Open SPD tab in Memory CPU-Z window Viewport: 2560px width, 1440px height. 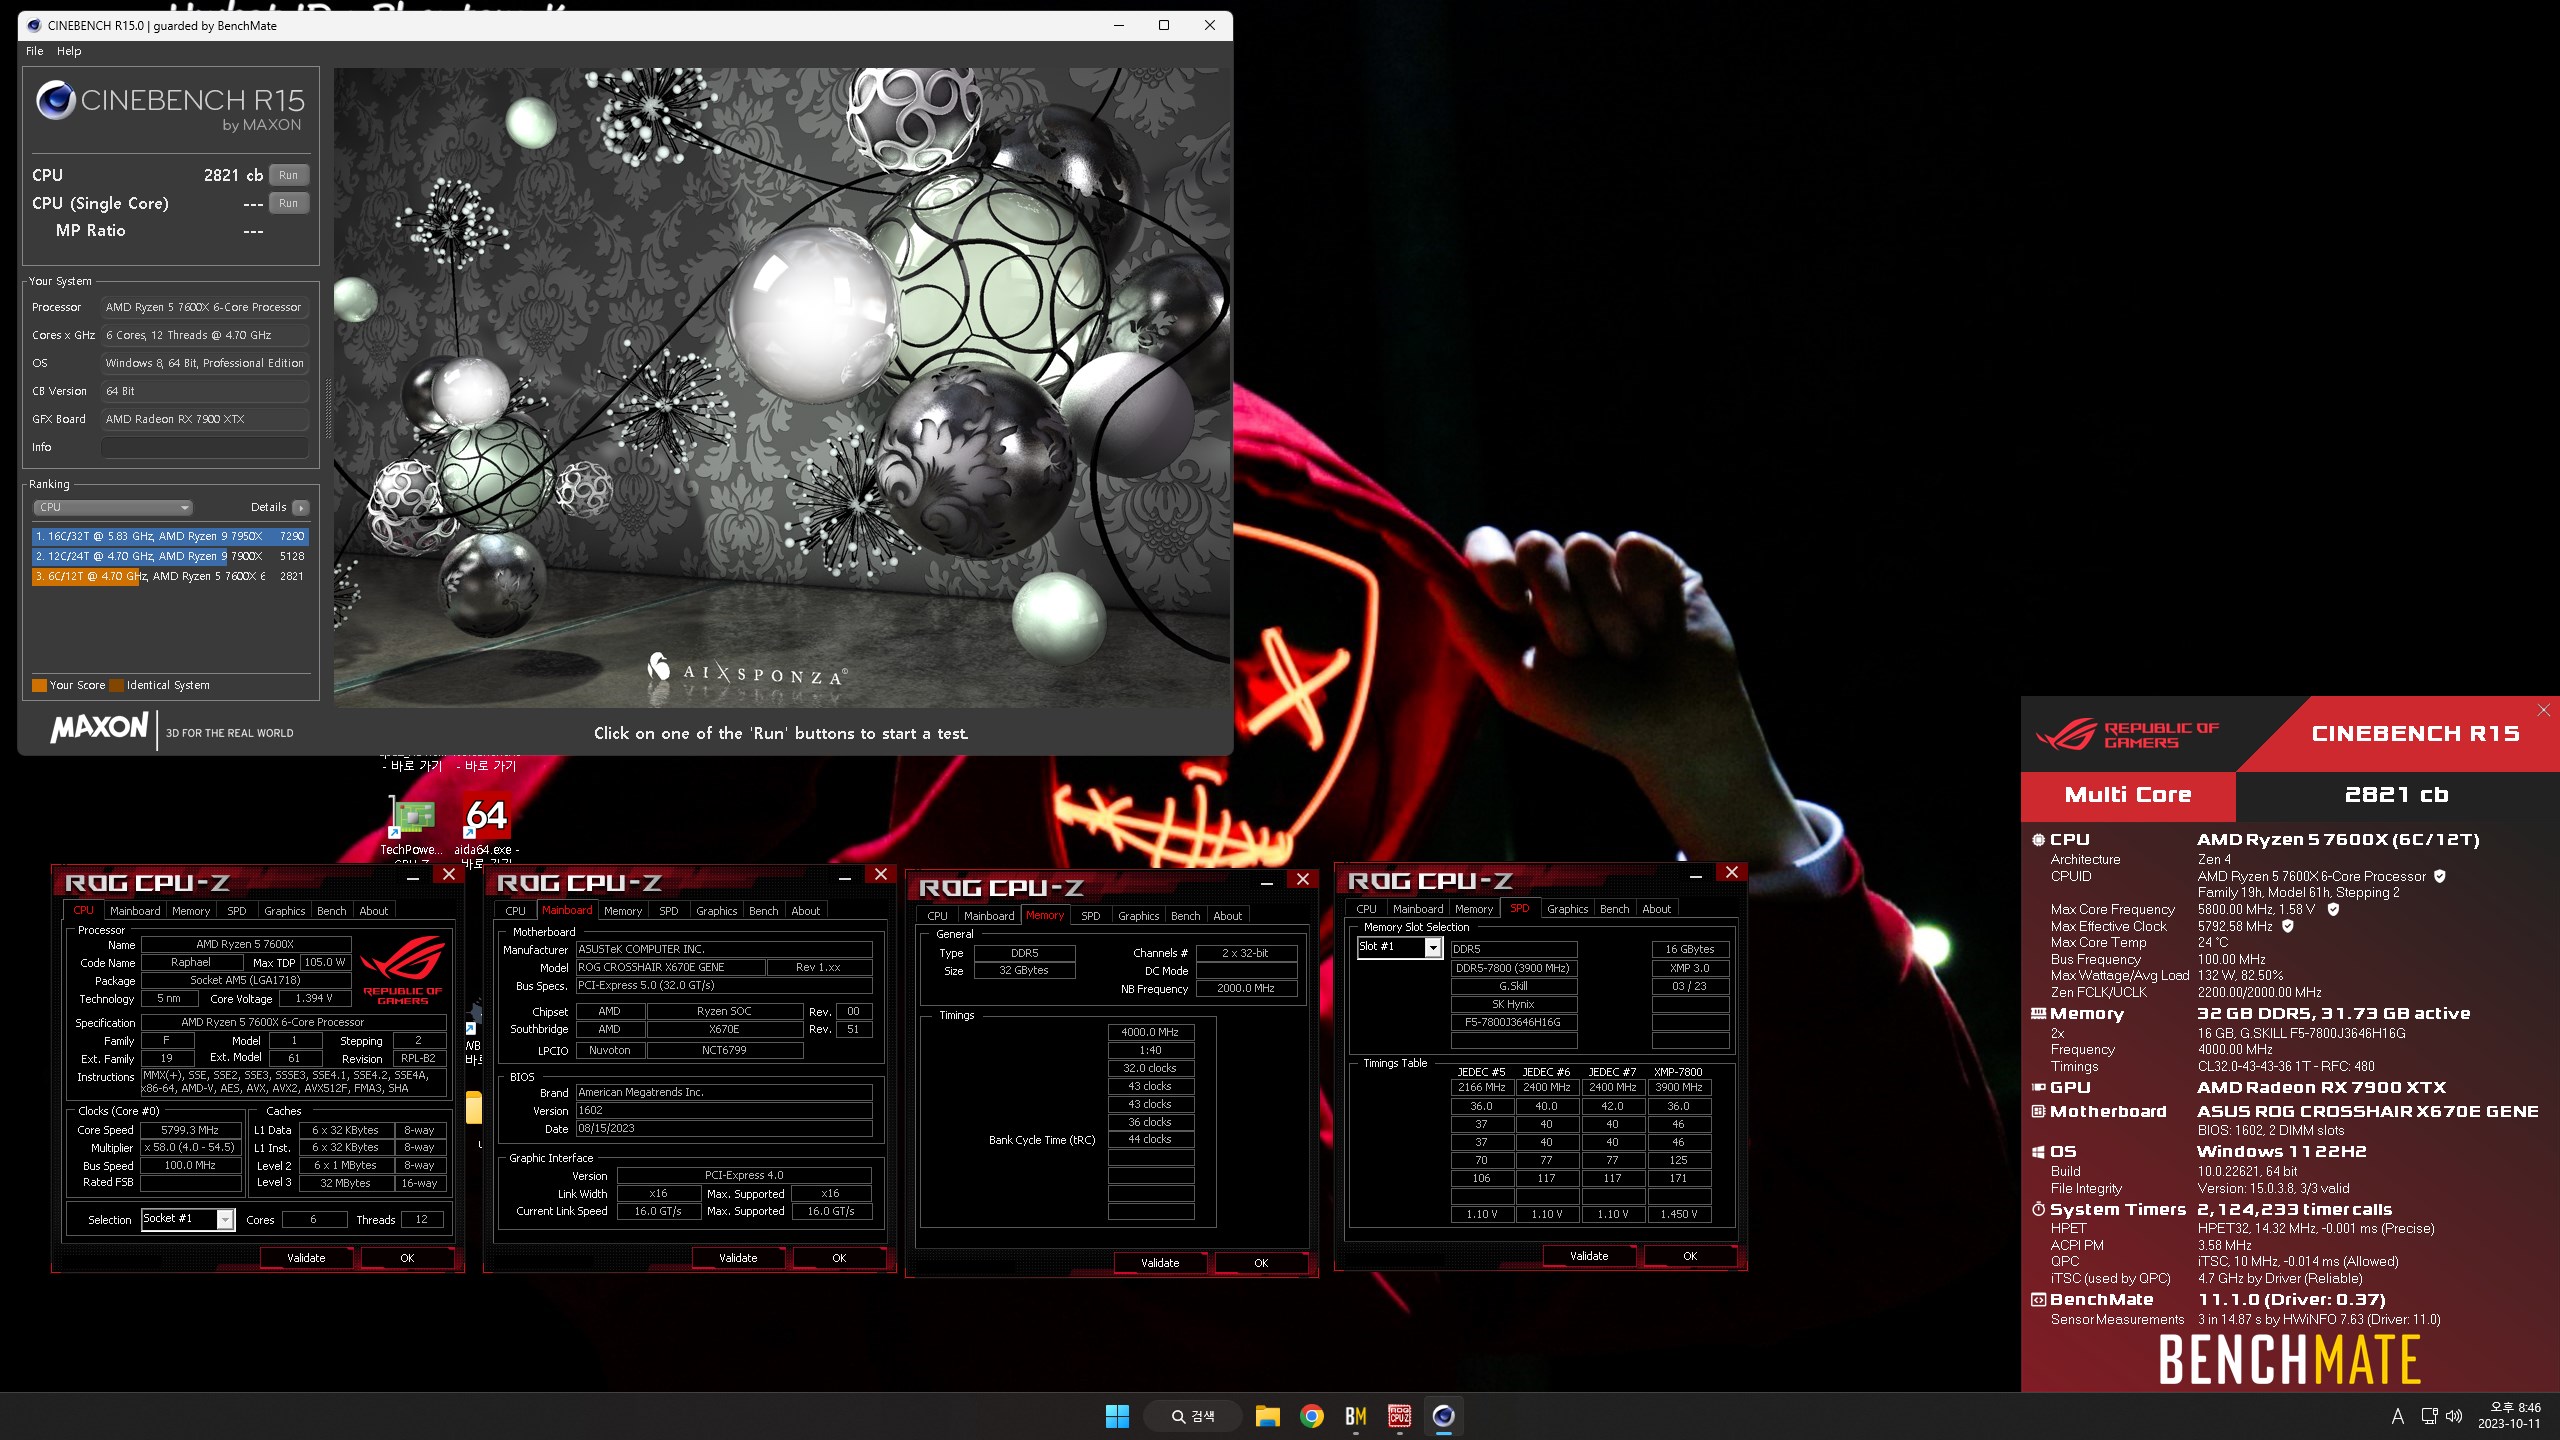[1091, 916]
